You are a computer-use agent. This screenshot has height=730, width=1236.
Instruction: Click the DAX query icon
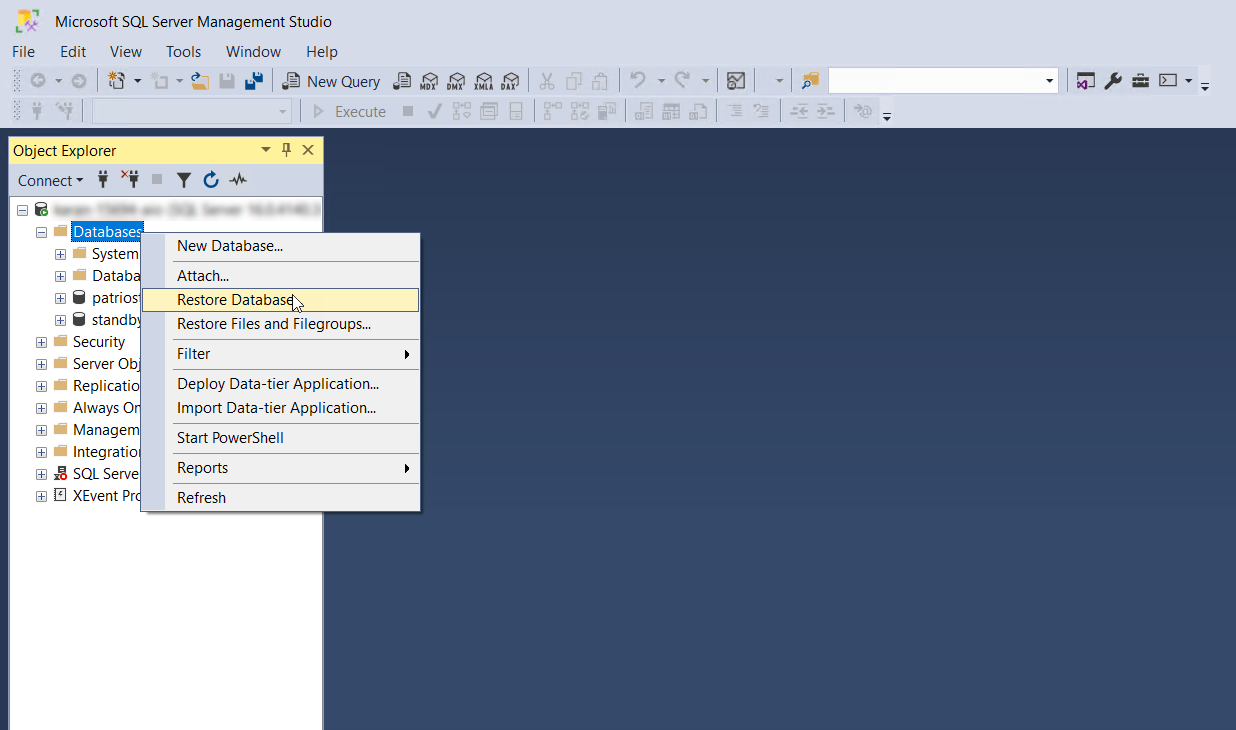click(510, 81)
